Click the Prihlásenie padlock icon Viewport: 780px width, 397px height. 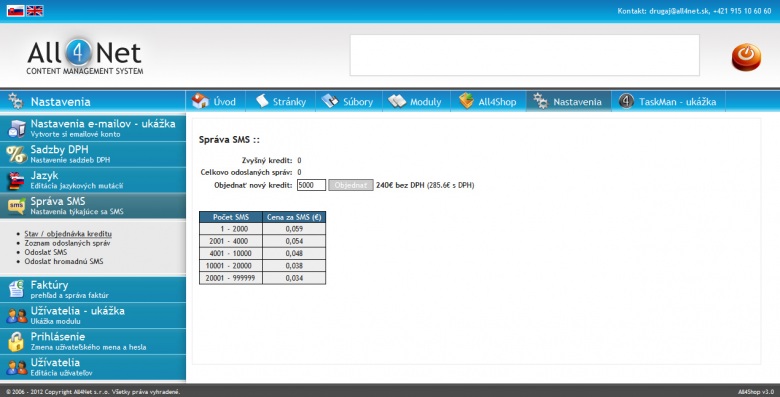pyautogui.click(x=16, y=341)
